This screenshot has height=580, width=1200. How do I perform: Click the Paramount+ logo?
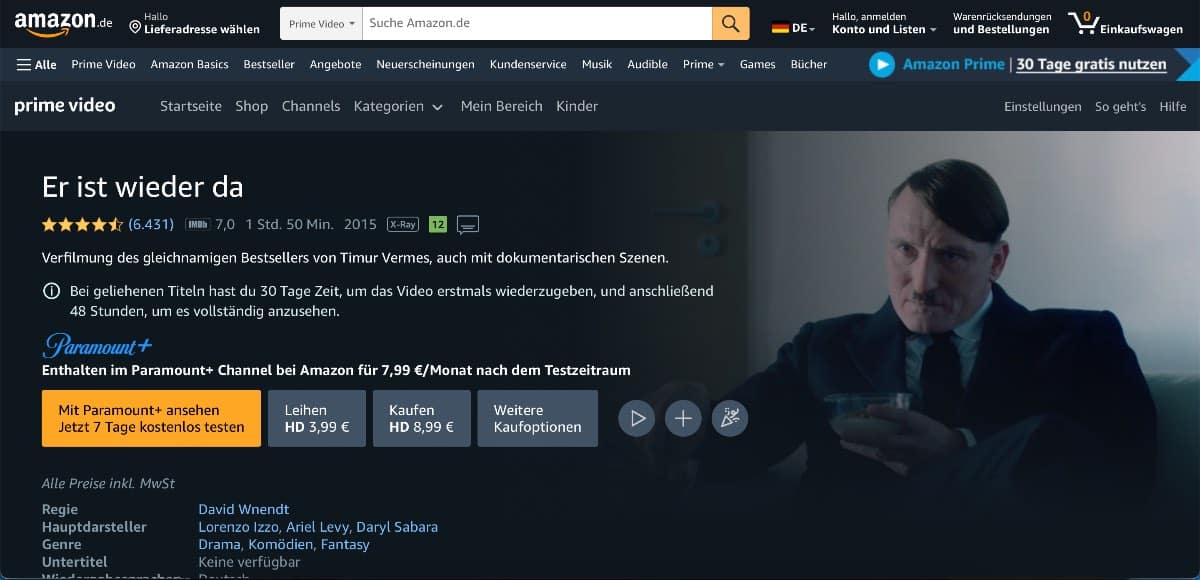pyautogui.click(x=97, y=345)
